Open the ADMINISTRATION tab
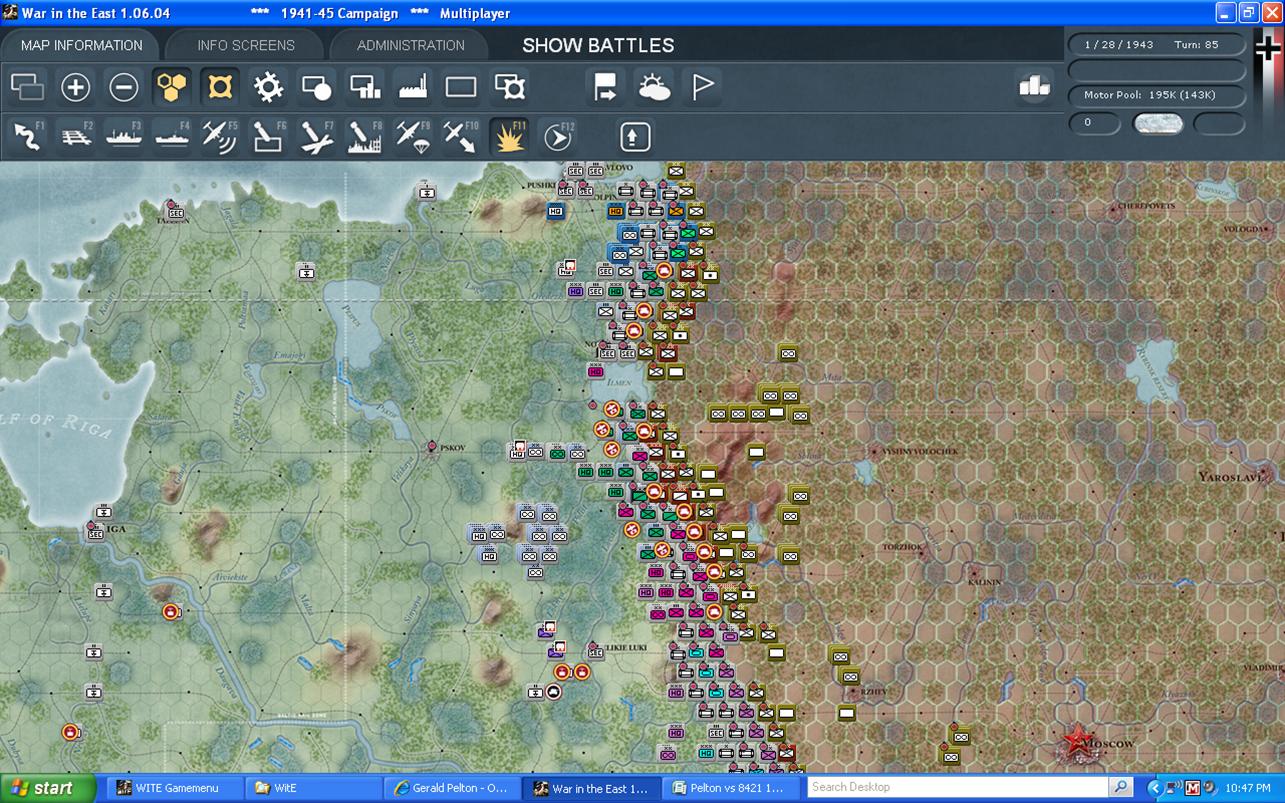 (x=411, y=45)
